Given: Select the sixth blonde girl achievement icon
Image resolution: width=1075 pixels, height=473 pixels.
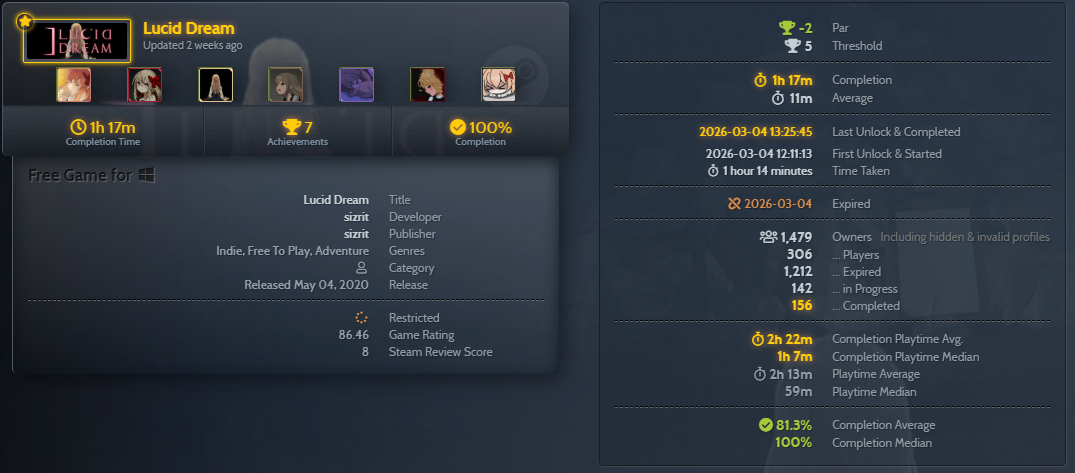Looking at the screenshot, I should pyautogui.click(x=428, y=85).
